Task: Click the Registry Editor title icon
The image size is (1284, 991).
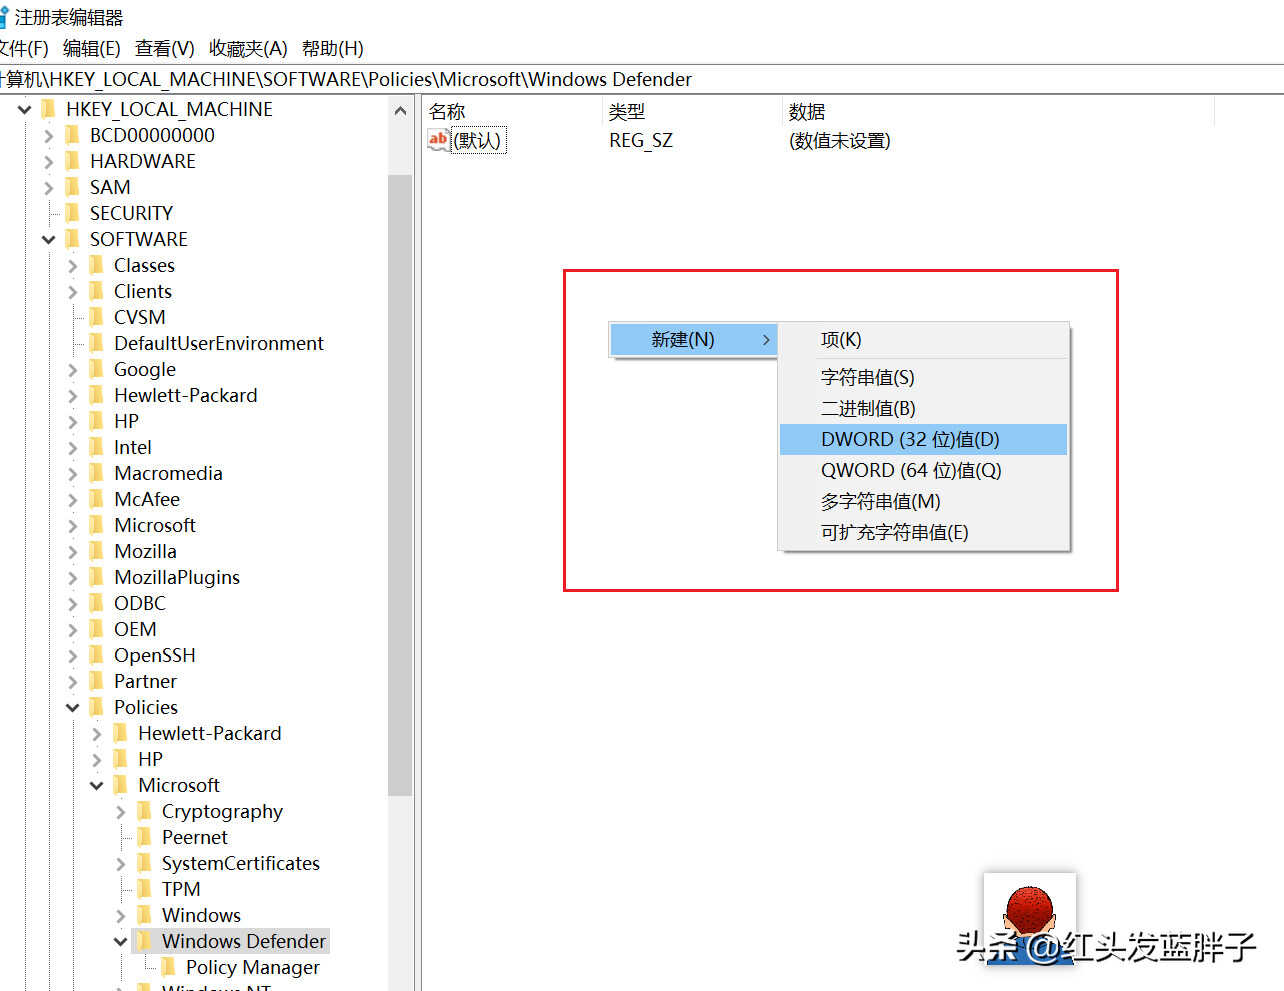Action: (3, 17)
